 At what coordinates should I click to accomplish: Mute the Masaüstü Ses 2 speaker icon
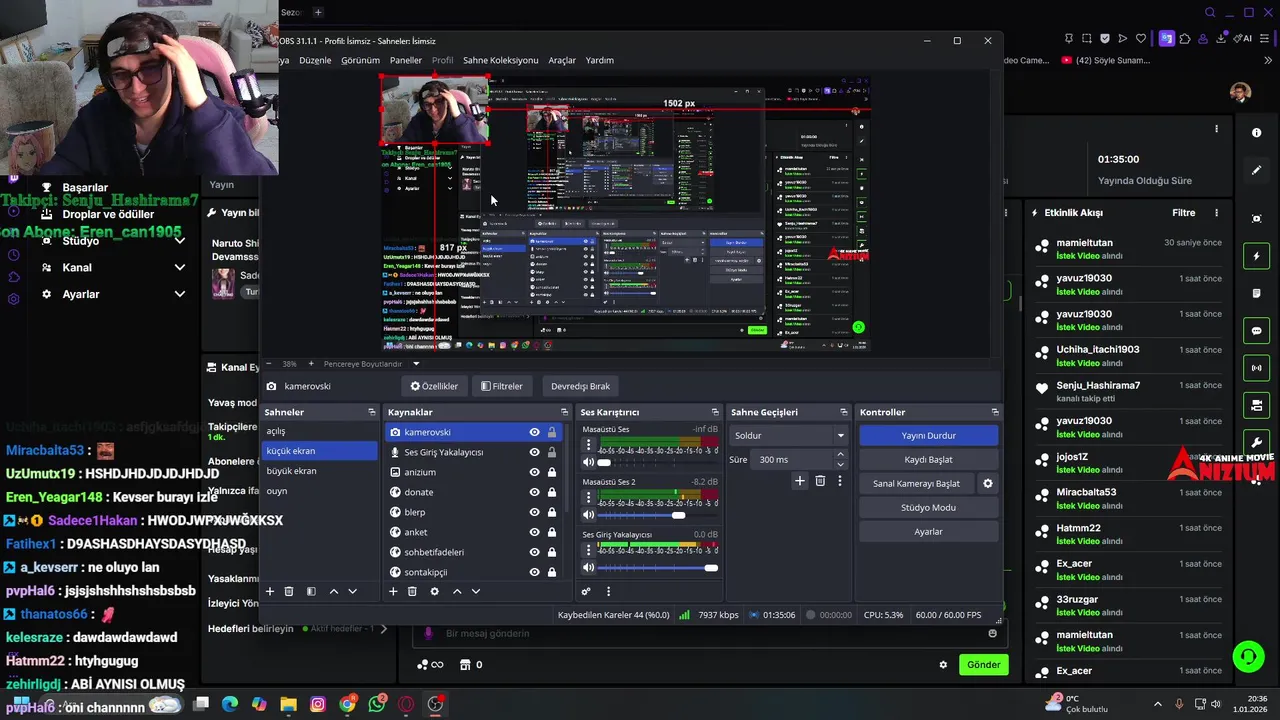[x=588, y=515]
